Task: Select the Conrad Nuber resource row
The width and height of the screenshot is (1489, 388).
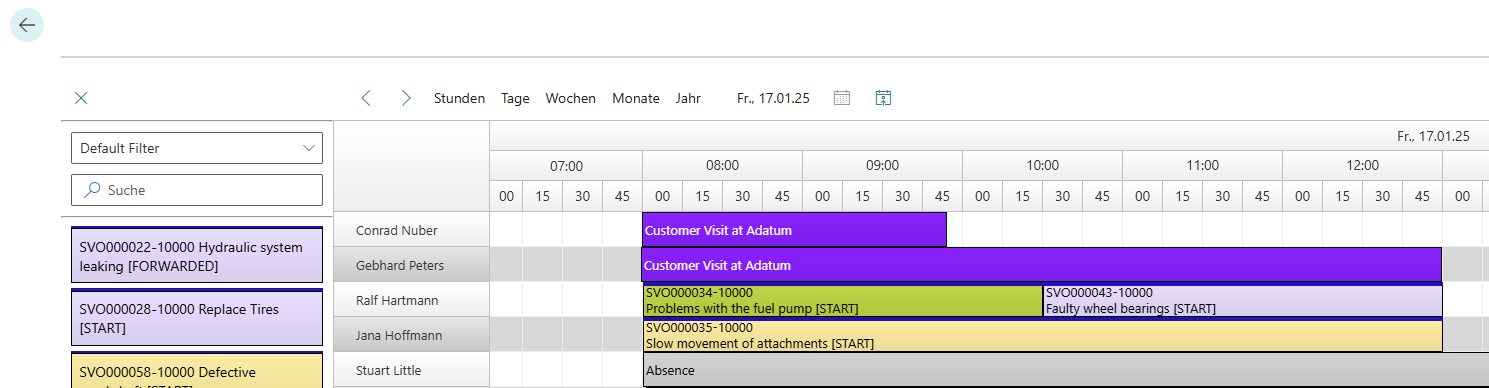Action: click(411, 230)
